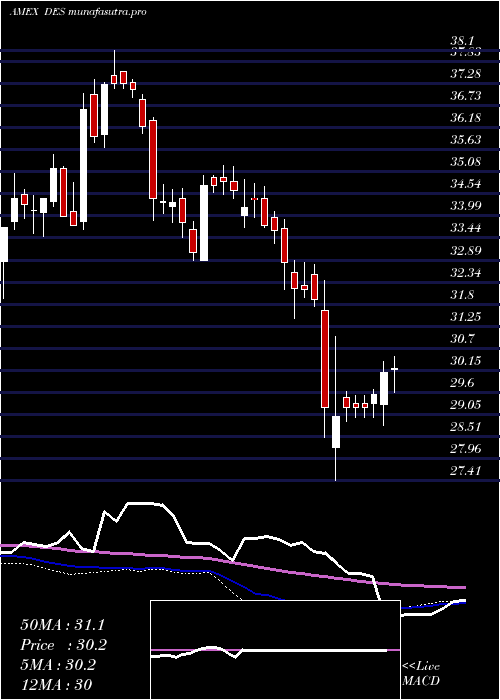The image size is (500, 700).
Task: Click the 28.51 price label
Action: (465, 427)
